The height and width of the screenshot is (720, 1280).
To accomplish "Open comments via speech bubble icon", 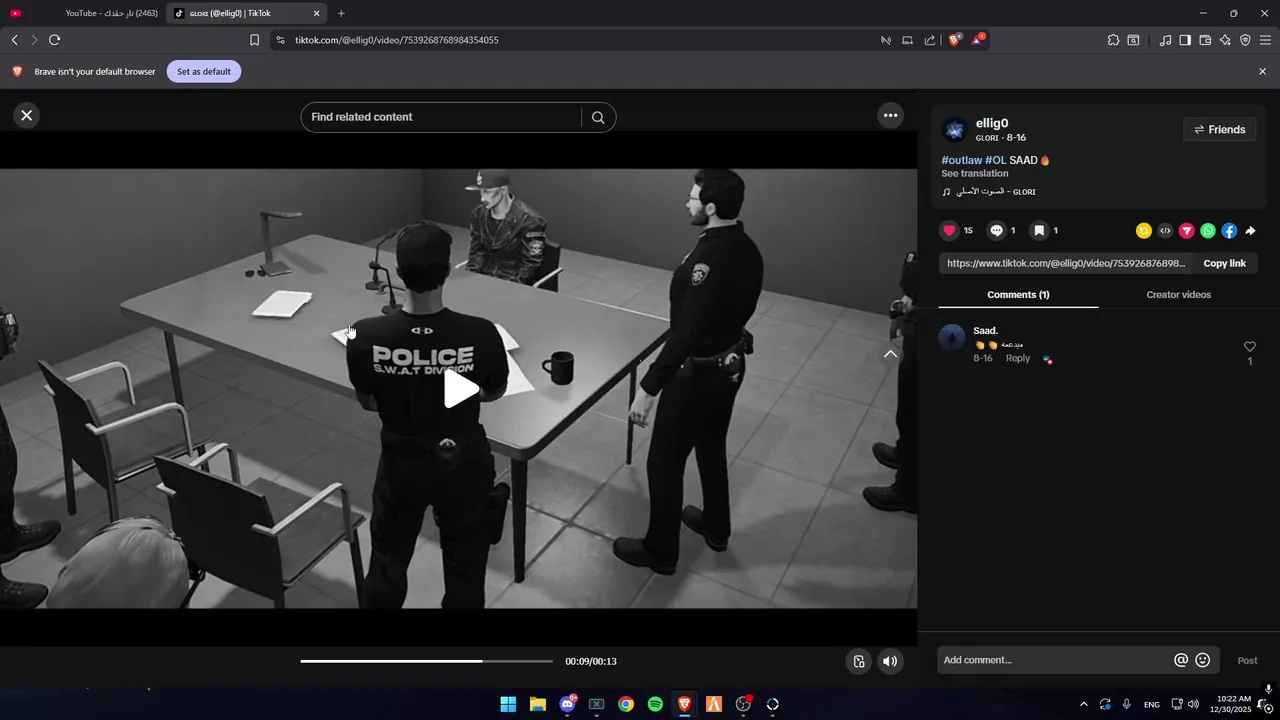I will click(x=996, y=230).
